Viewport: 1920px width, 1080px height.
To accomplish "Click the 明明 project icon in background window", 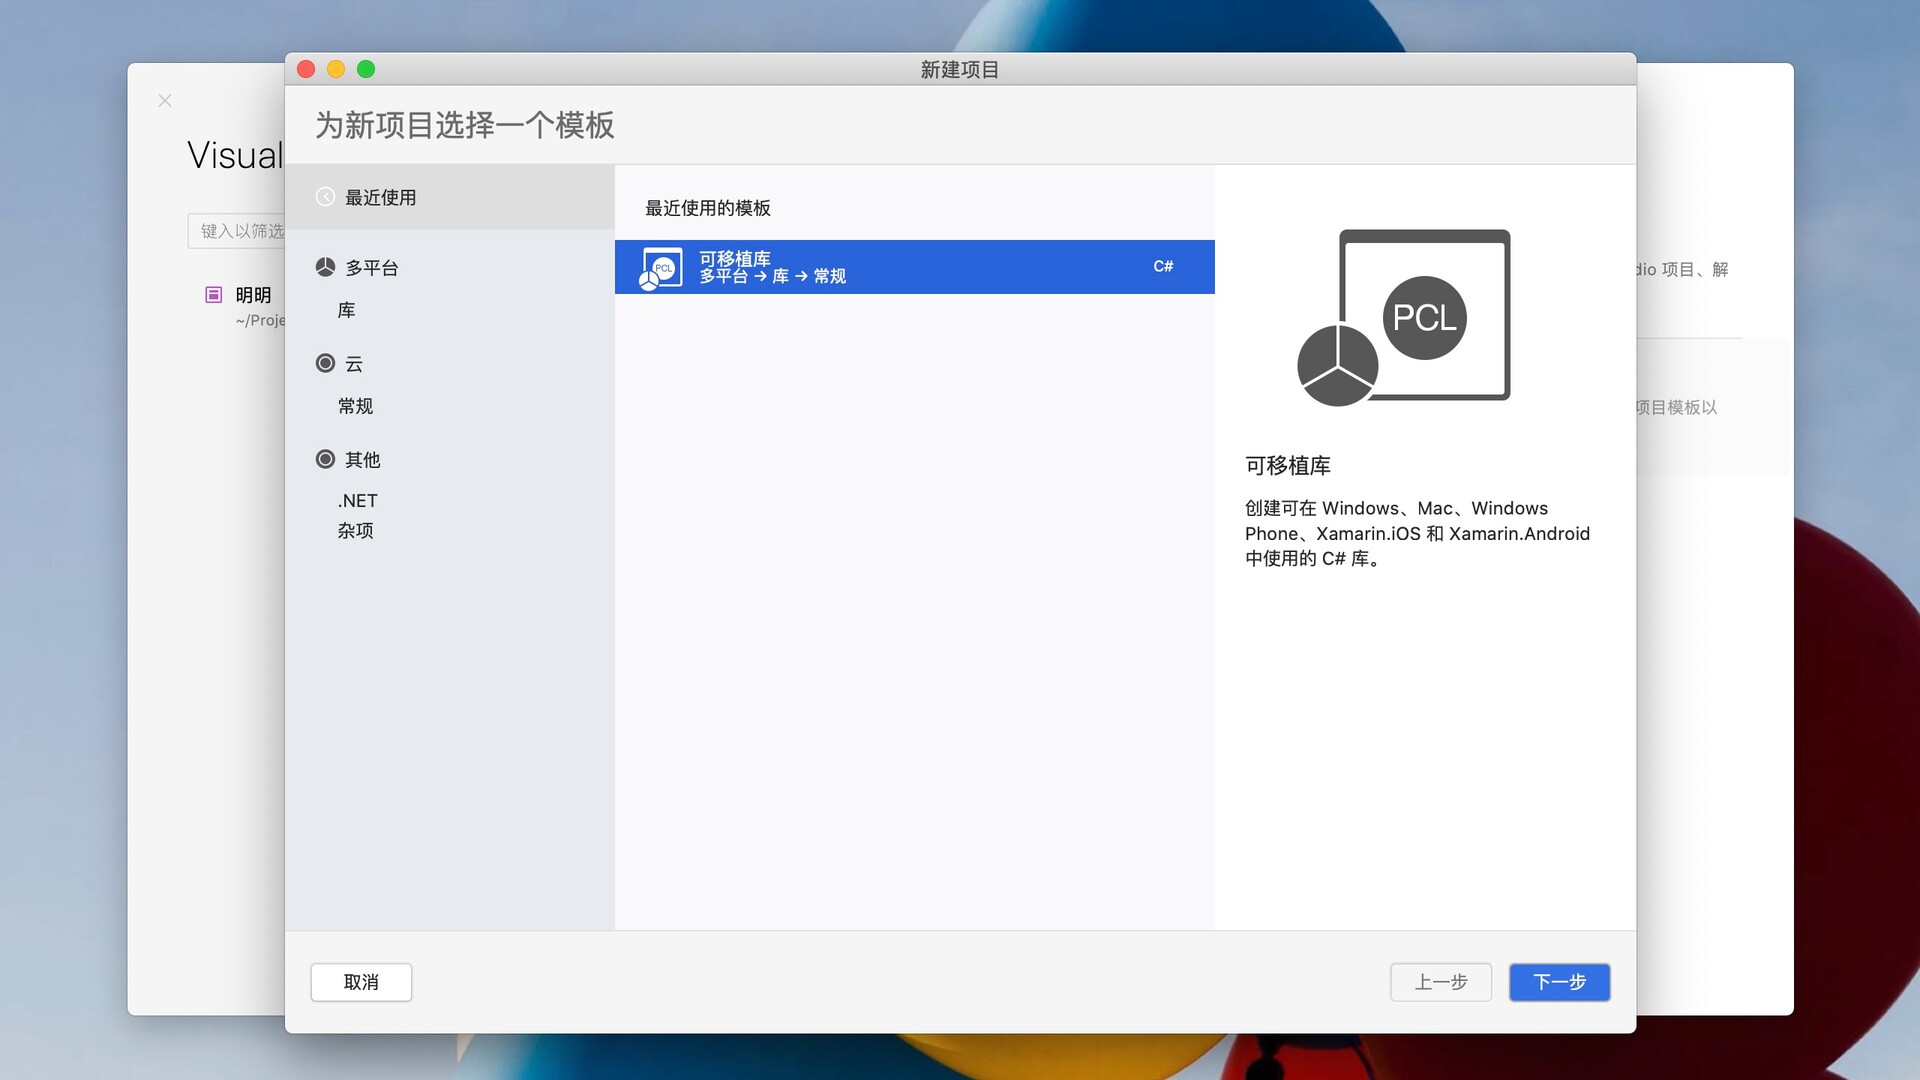I will point(213,294).
